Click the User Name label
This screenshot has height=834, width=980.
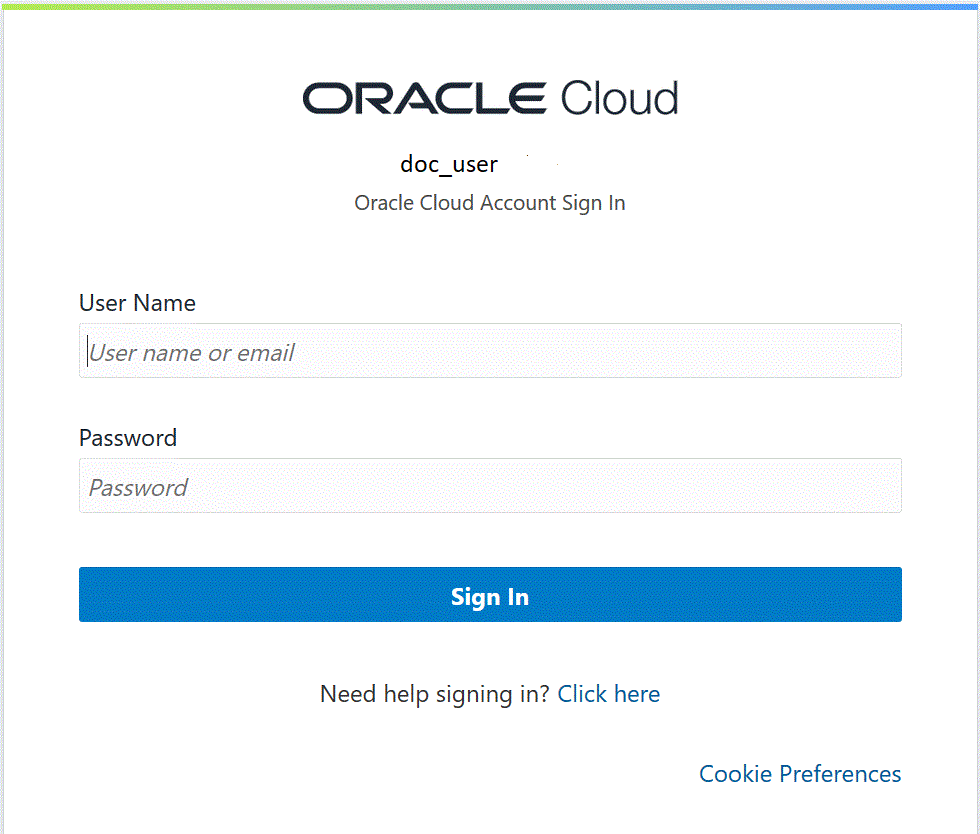137,303
